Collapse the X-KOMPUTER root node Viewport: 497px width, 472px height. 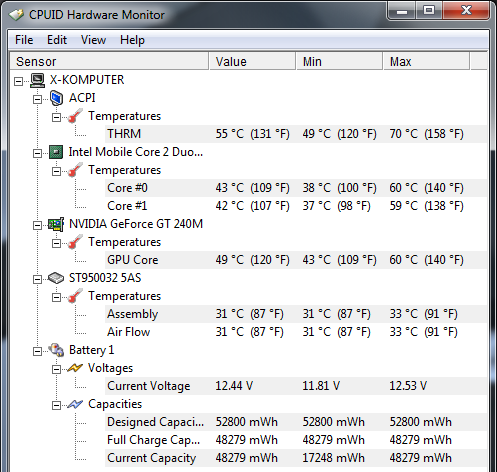(19, 81)
